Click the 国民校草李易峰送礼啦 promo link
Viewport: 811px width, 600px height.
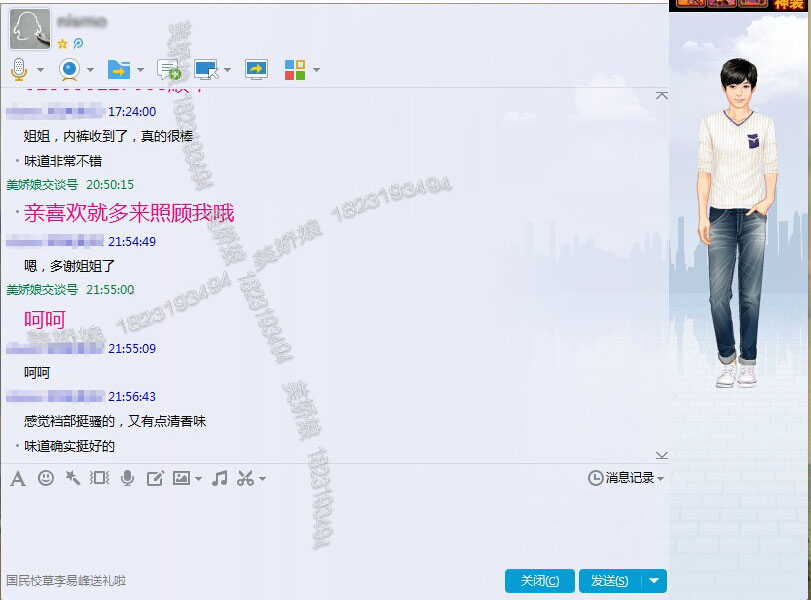click(66, 581)
